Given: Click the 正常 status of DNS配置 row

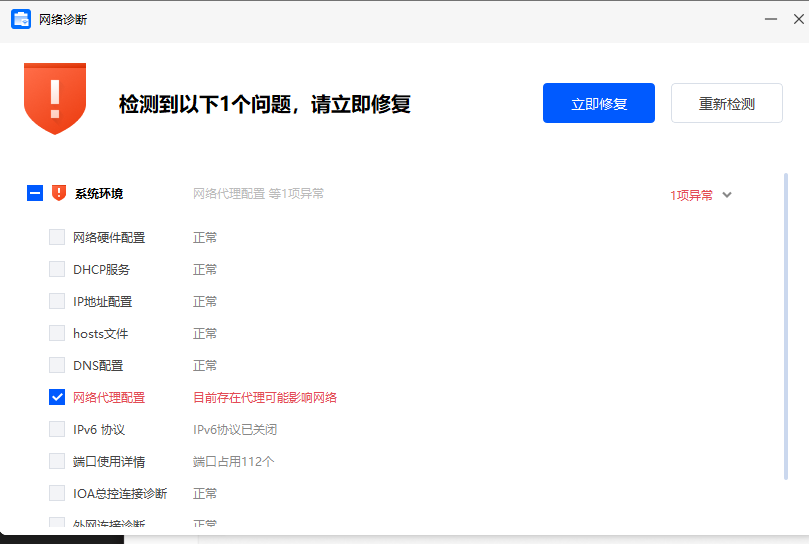Looking at the screenshot, I should 205,365.
